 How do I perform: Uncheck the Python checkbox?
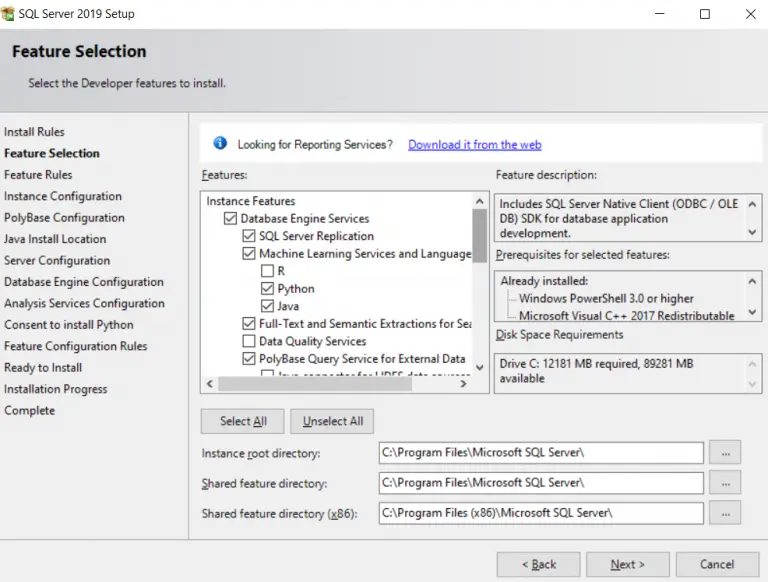pos(267,289)
